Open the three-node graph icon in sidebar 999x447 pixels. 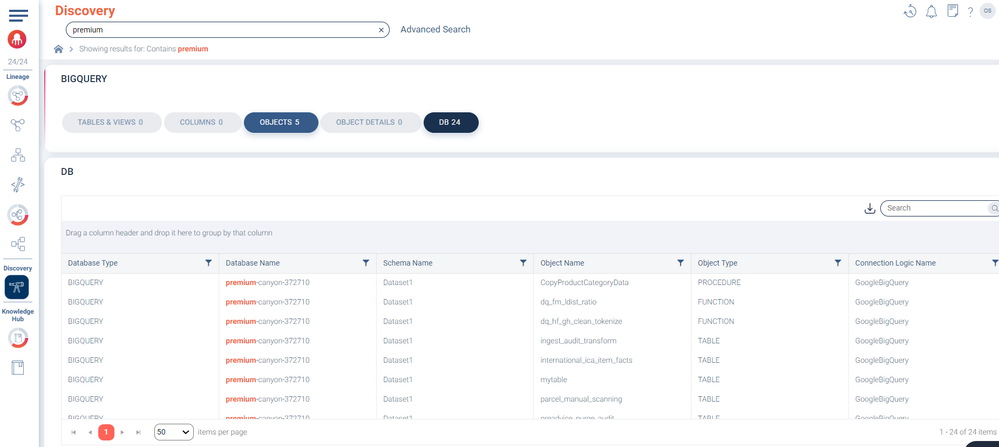(x=18, y=125)
